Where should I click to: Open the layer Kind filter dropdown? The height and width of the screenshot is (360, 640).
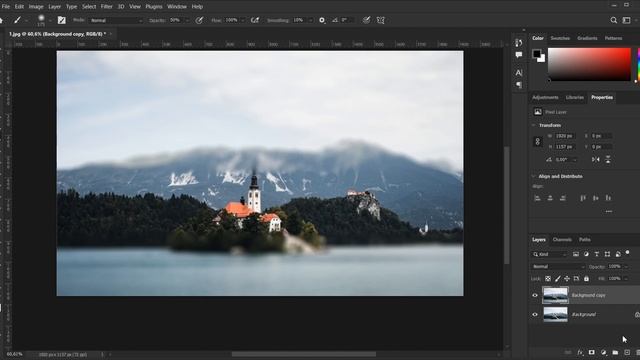[x=549, y=254]
